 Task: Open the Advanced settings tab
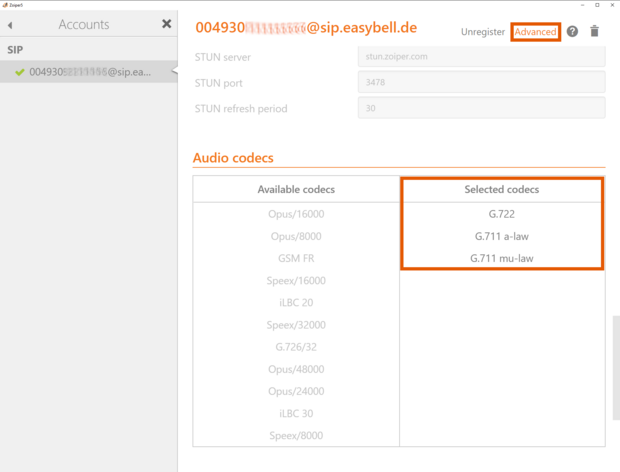pos(535,32)
